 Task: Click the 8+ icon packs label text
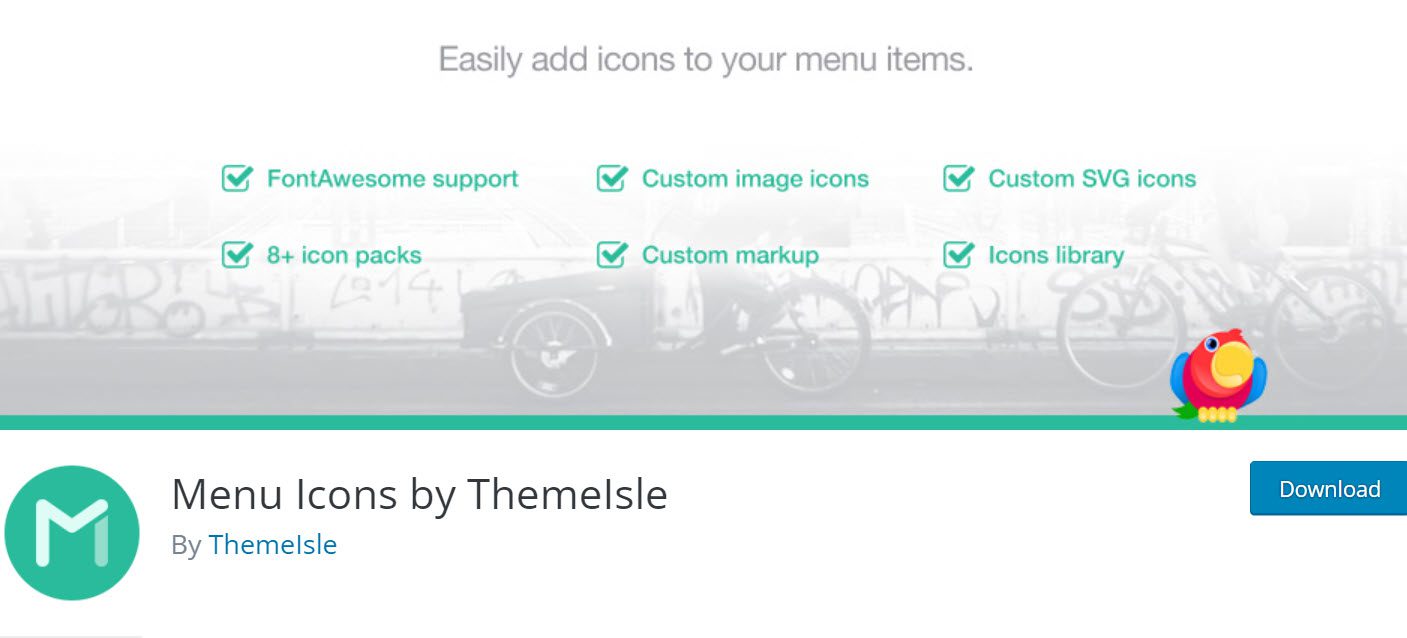344,255
